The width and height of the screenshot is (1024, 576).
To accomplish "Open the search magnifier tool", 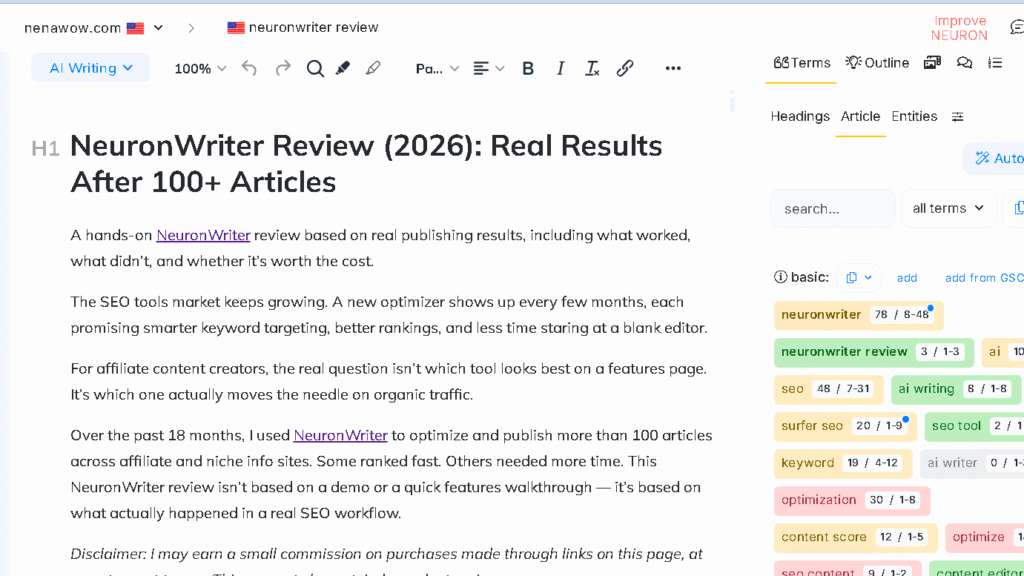I will pyautogui.click(x=315, y=68).
